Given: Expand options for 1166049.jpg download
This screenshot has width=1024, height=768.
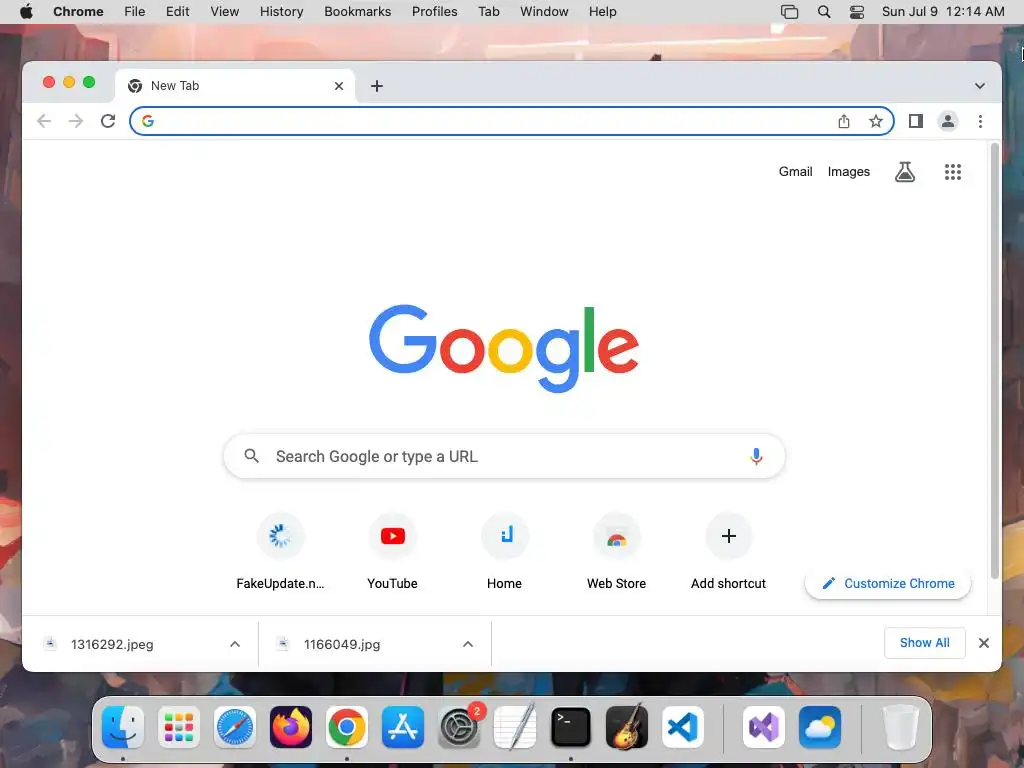Looking at the screenshot, I should [x=468, y=644].
